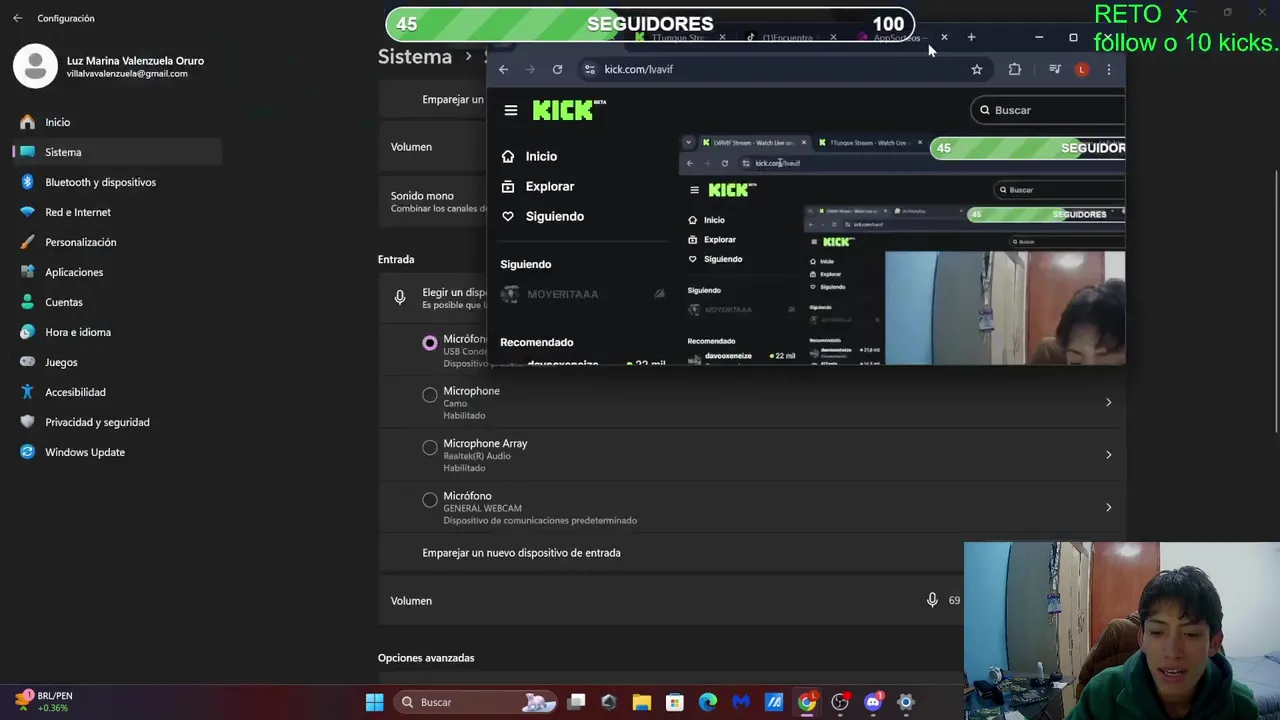Image resolution: width=1280 pixels, height=720 pixels.
Task: Click the Kick logo
Action: tap(569, 110)
